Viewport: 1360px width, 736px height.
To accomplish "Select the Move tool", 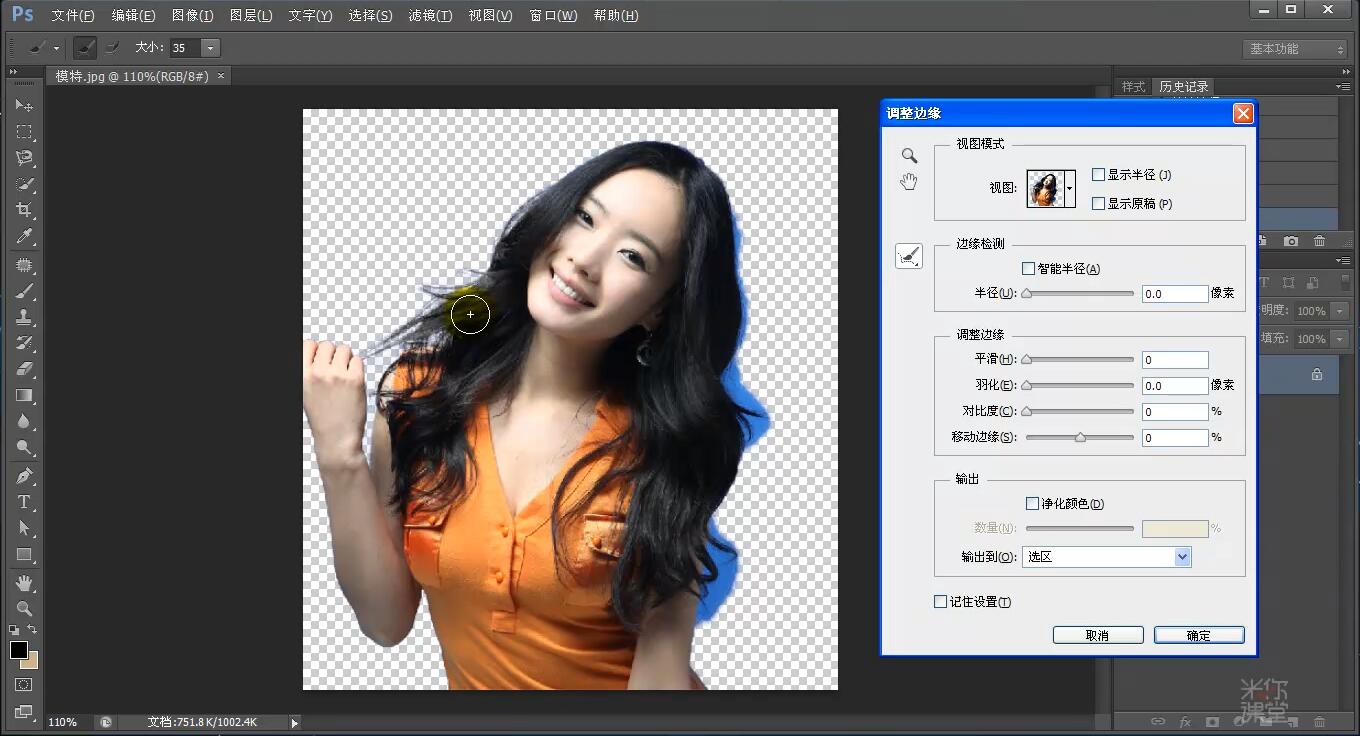I will [22, 104].
